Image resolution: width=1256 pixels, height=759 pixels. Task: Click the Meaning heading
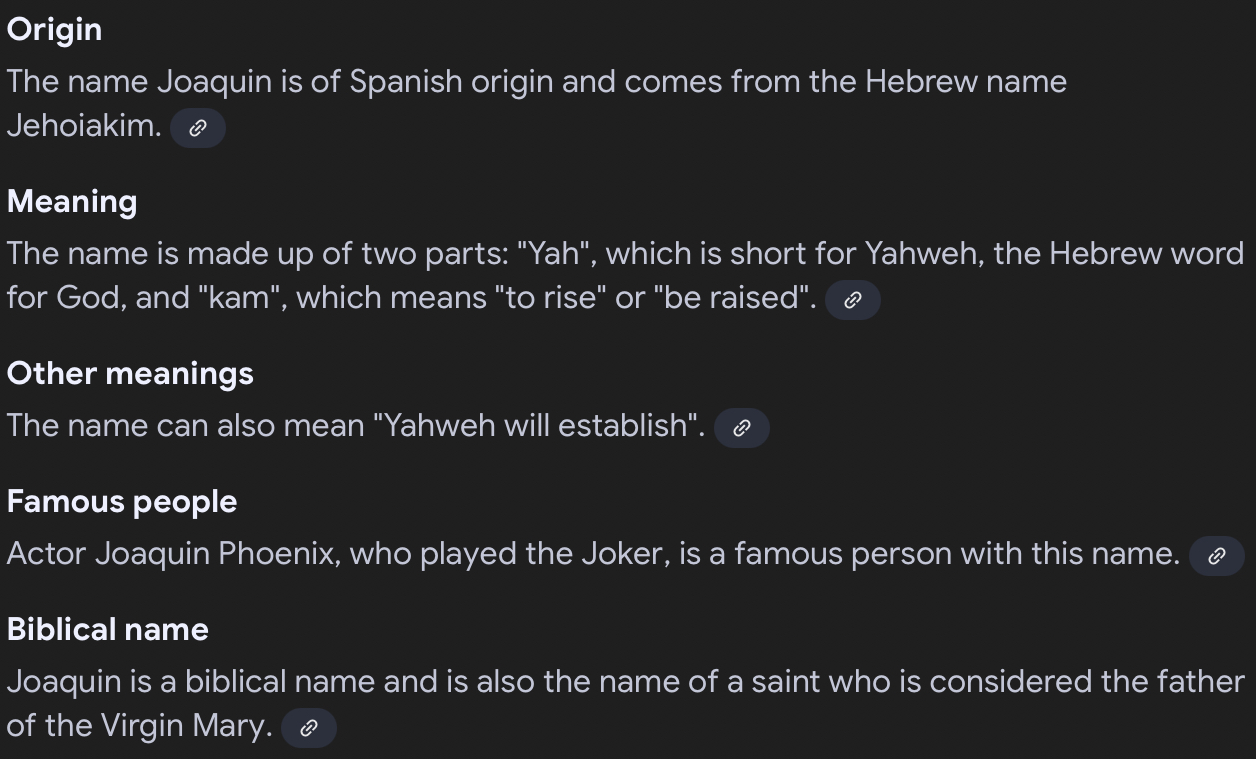point(72,202)
